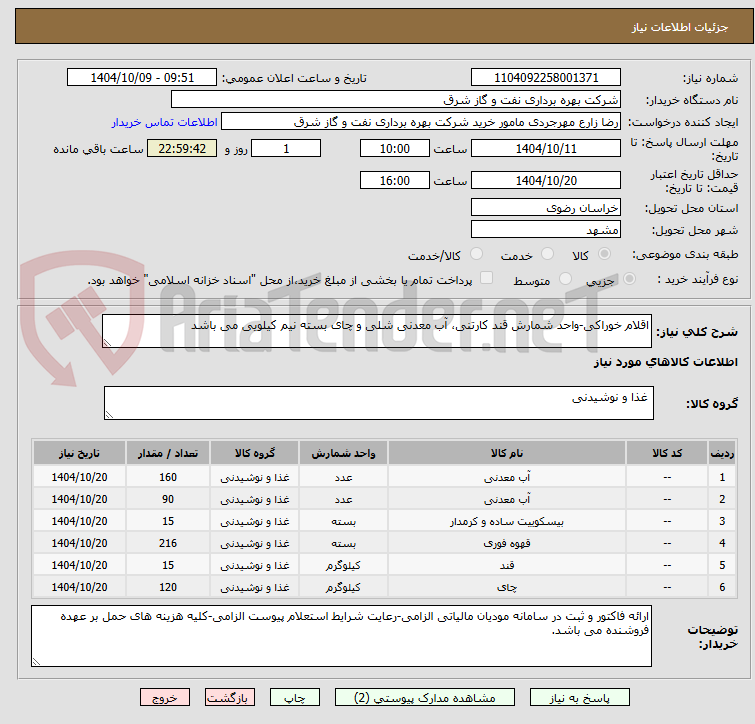Screen dimensions: 755x724
Task: Toggle the اسناد خزانه اسلامی payment checkbox
Action: click(487, 278)
